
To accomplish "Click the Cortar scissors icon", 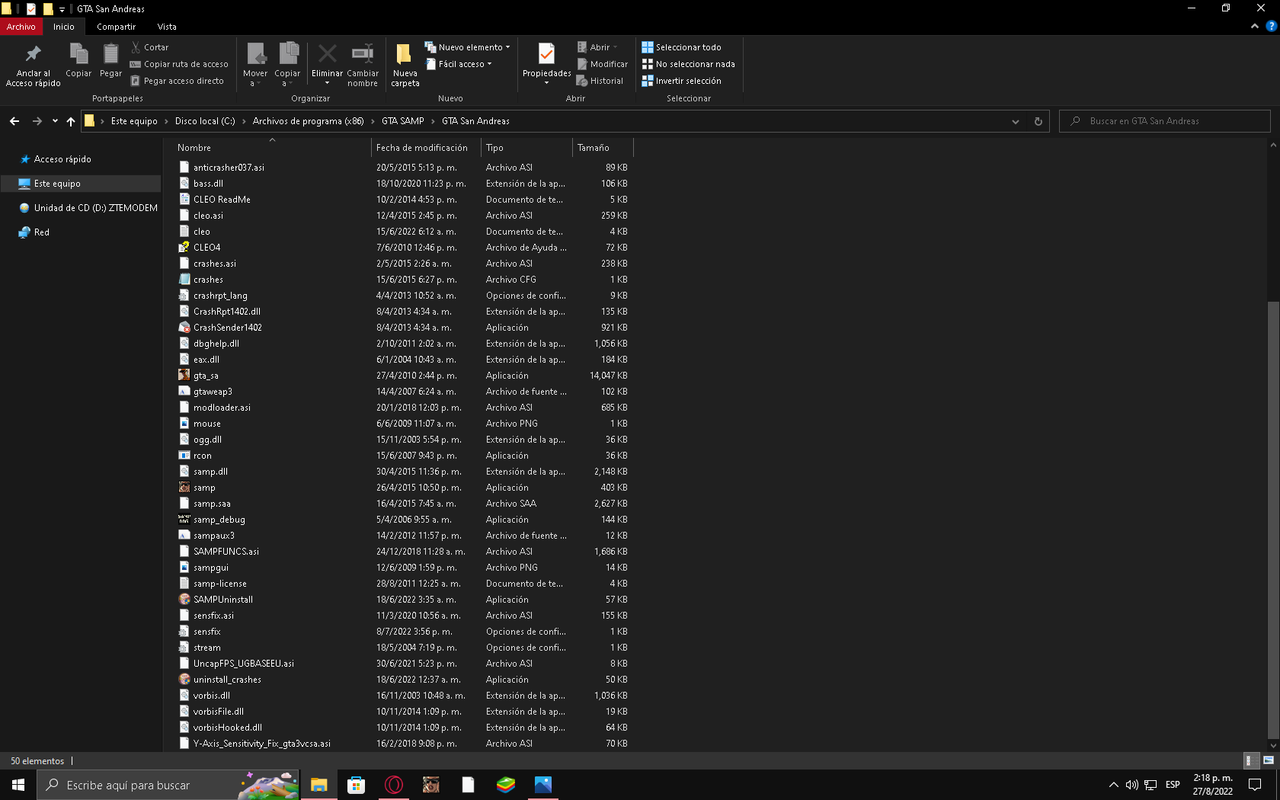I will click(x=136, y=47).
